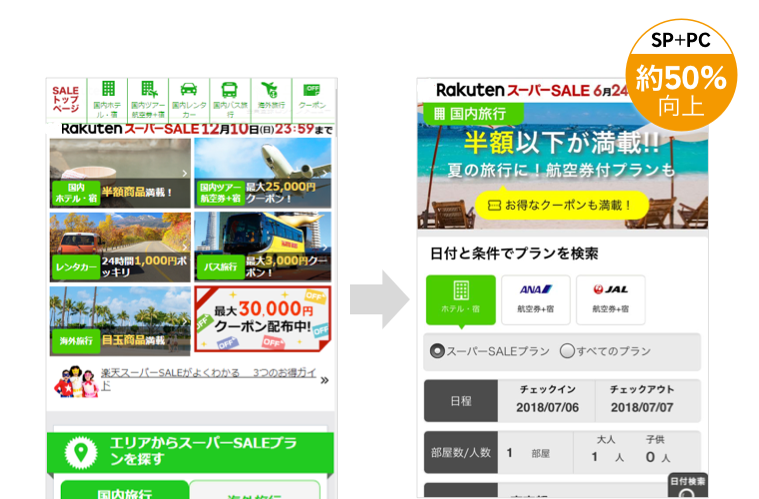Click the Rakuten スーパーSALE 12月10日 header
This screenshot has height=499, width=759.
(x=197, y=129)
